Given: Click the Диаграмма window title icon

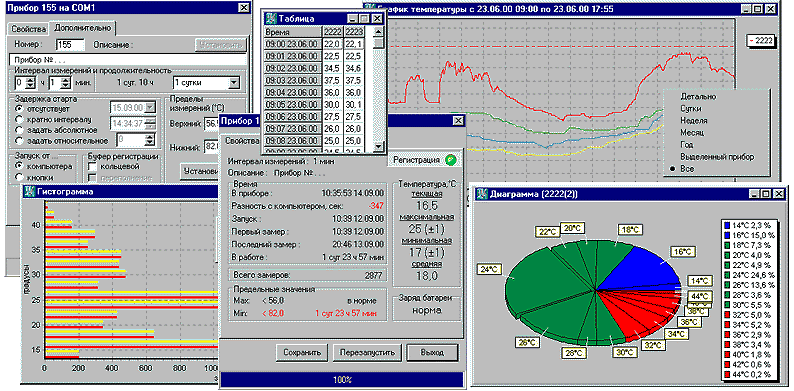Looking at the screenshot, I should [481, 193].
